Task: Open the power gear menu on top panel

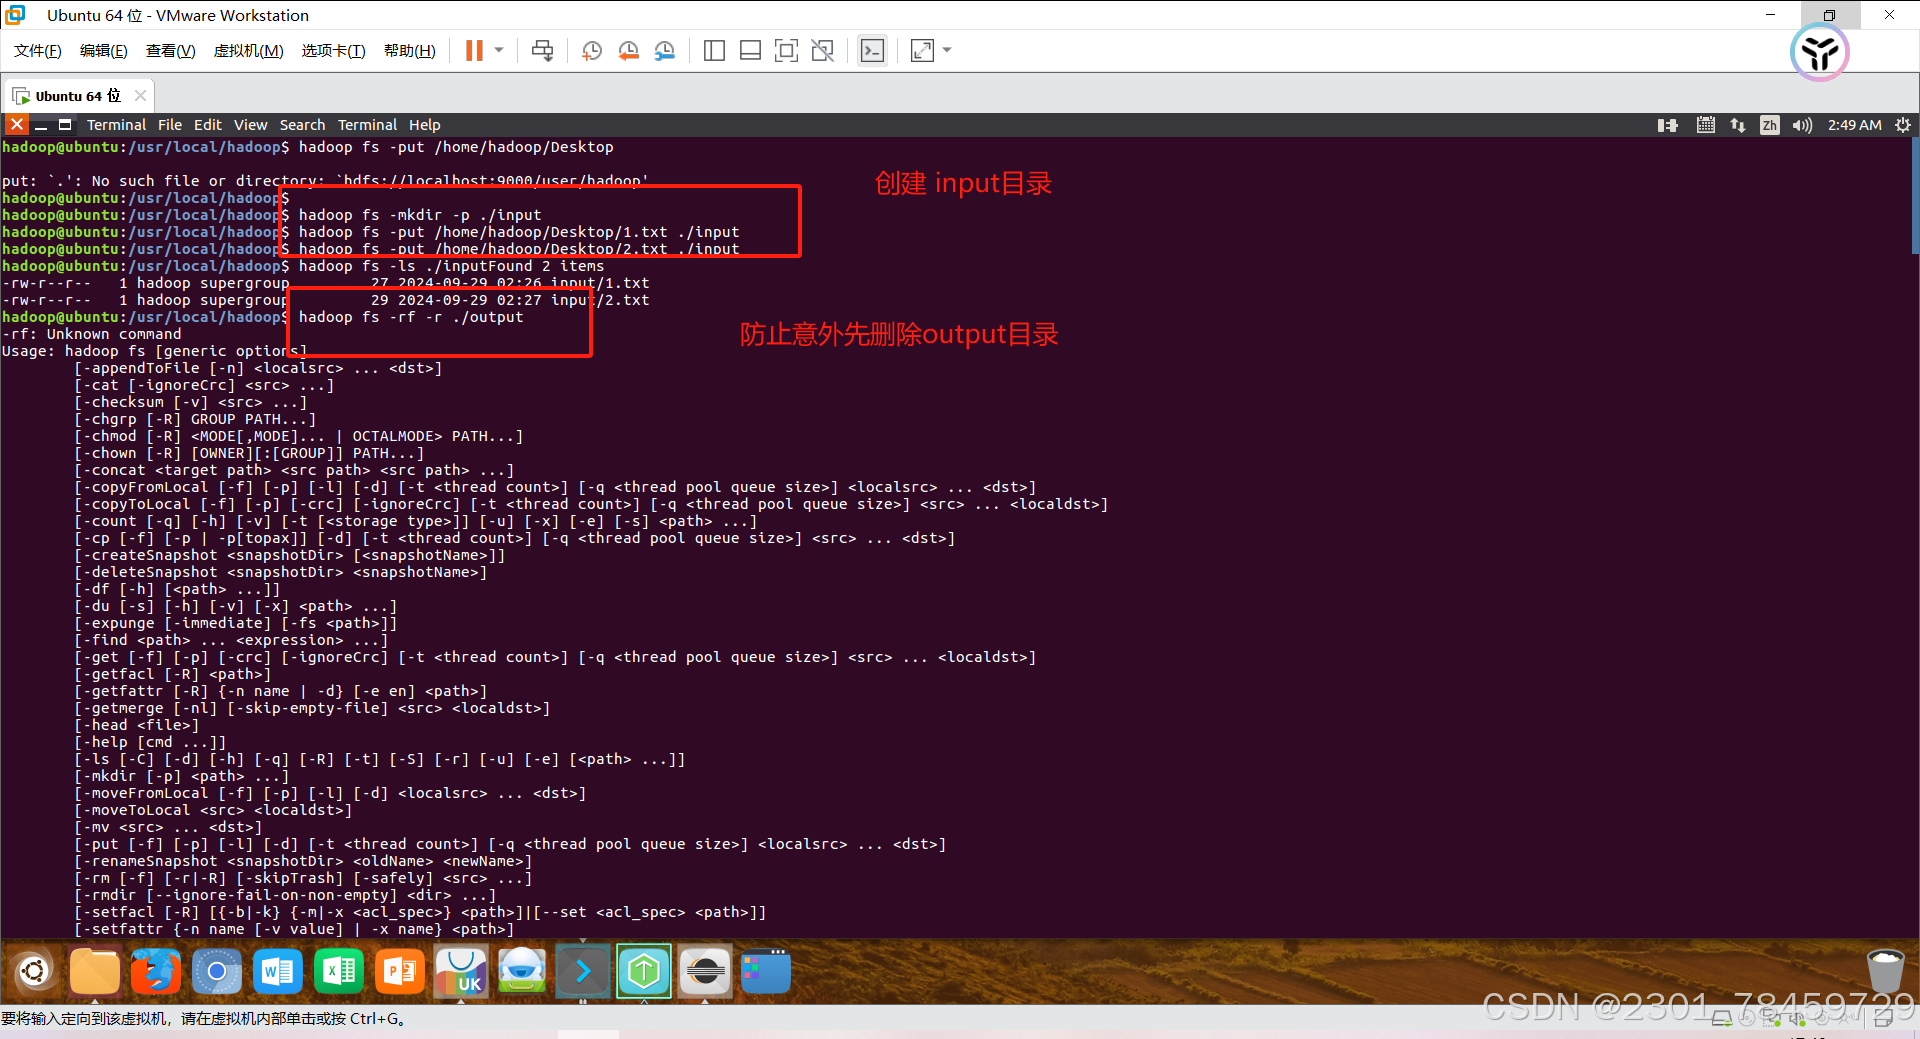Action: click(x=1903, y=124)
